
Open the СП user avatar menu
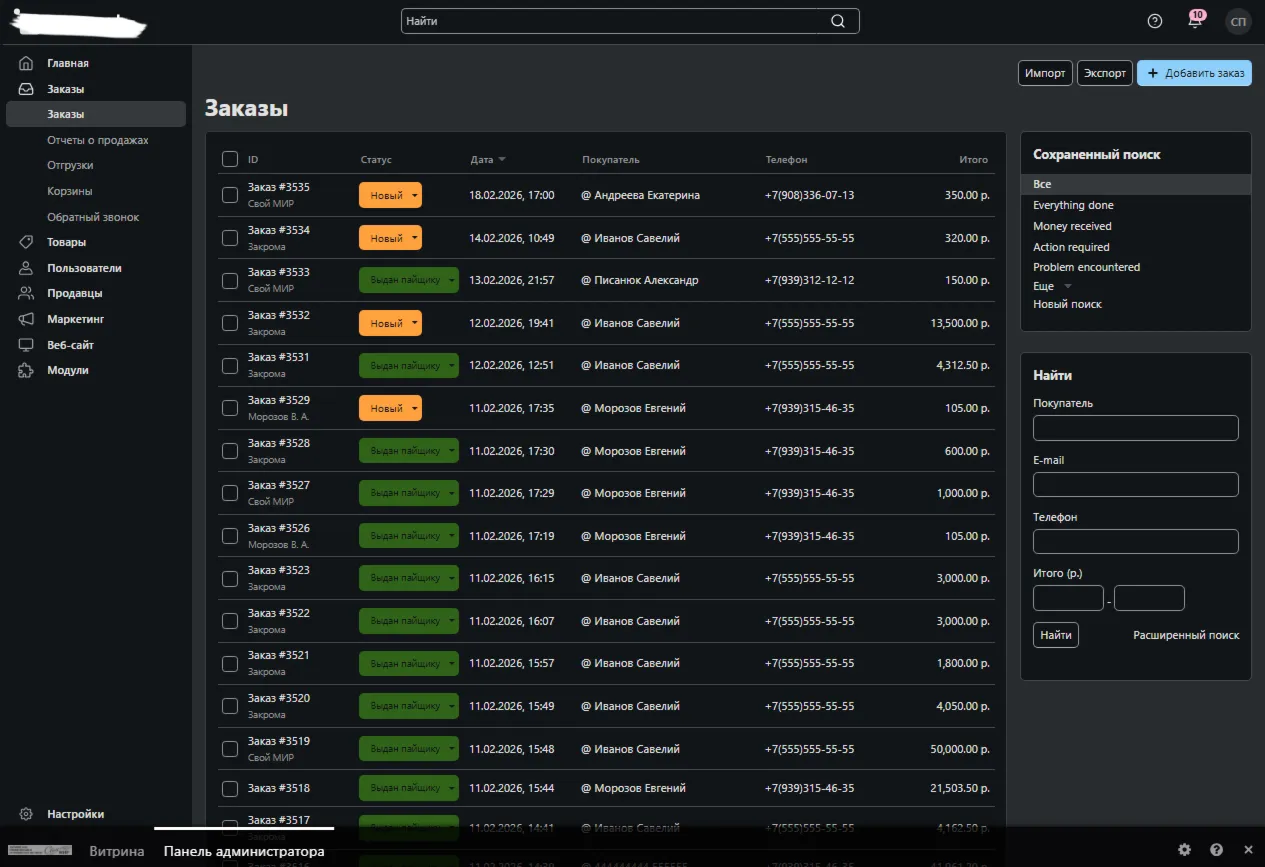1239,21
